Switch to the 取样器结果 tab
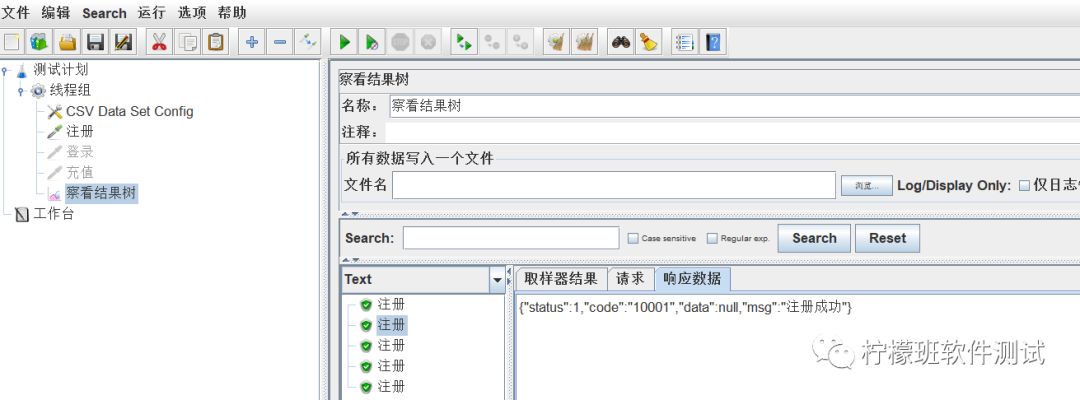This screenshot has height=400, width=1080. pos(561,279)
